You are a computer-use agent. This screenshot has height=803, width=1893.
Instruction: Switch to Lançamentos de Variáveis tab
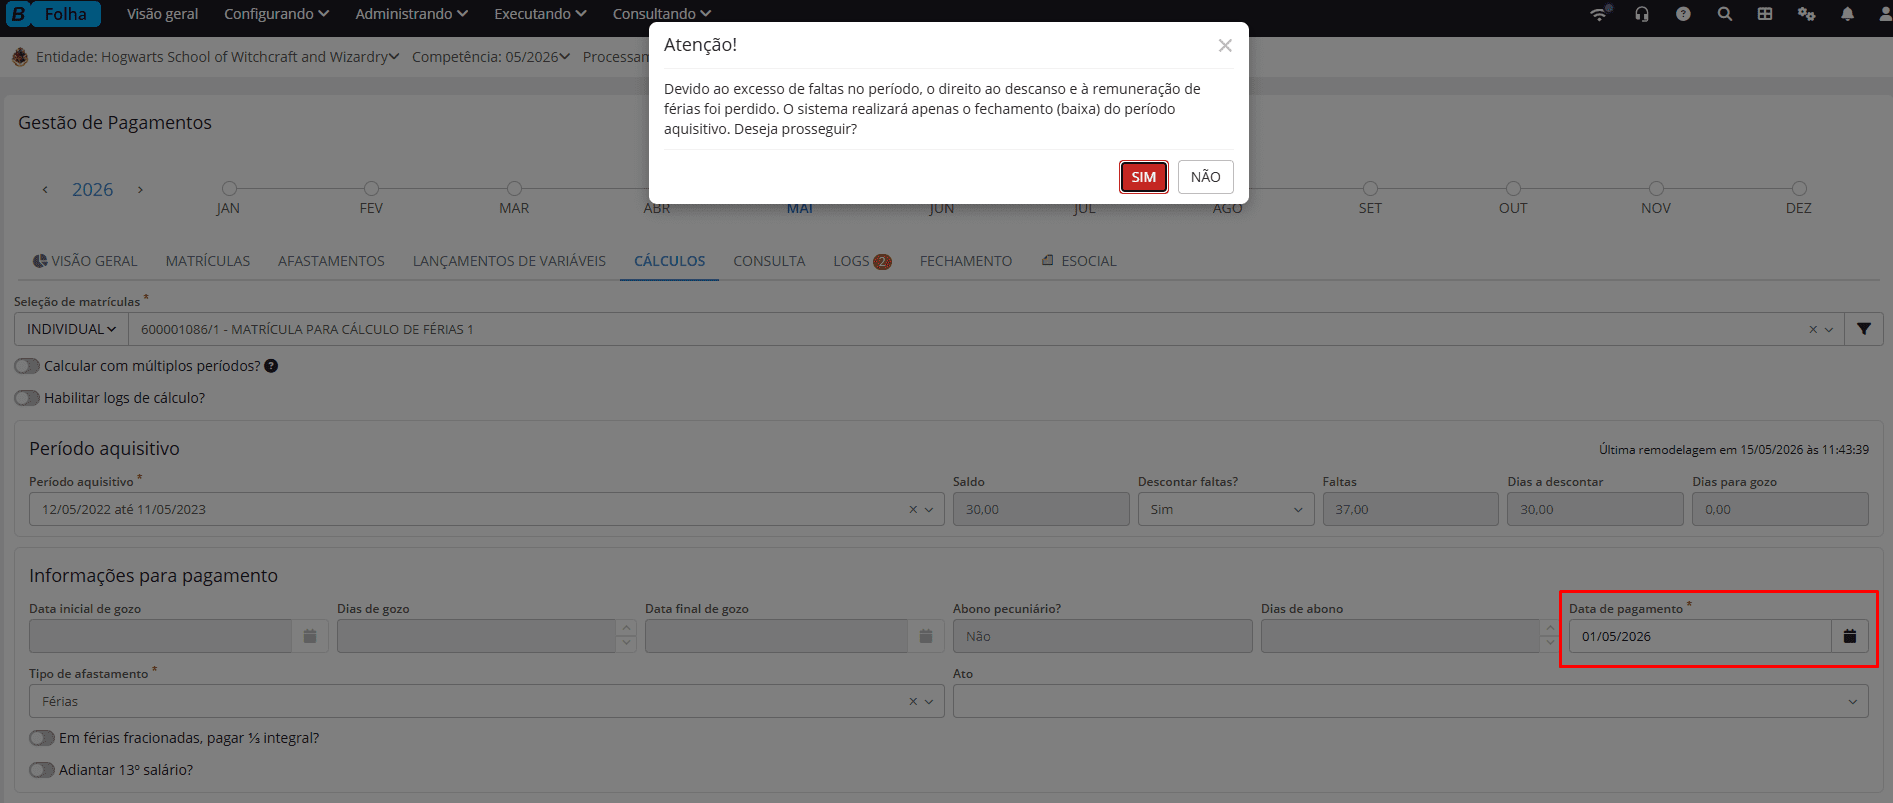click(509, 261)
